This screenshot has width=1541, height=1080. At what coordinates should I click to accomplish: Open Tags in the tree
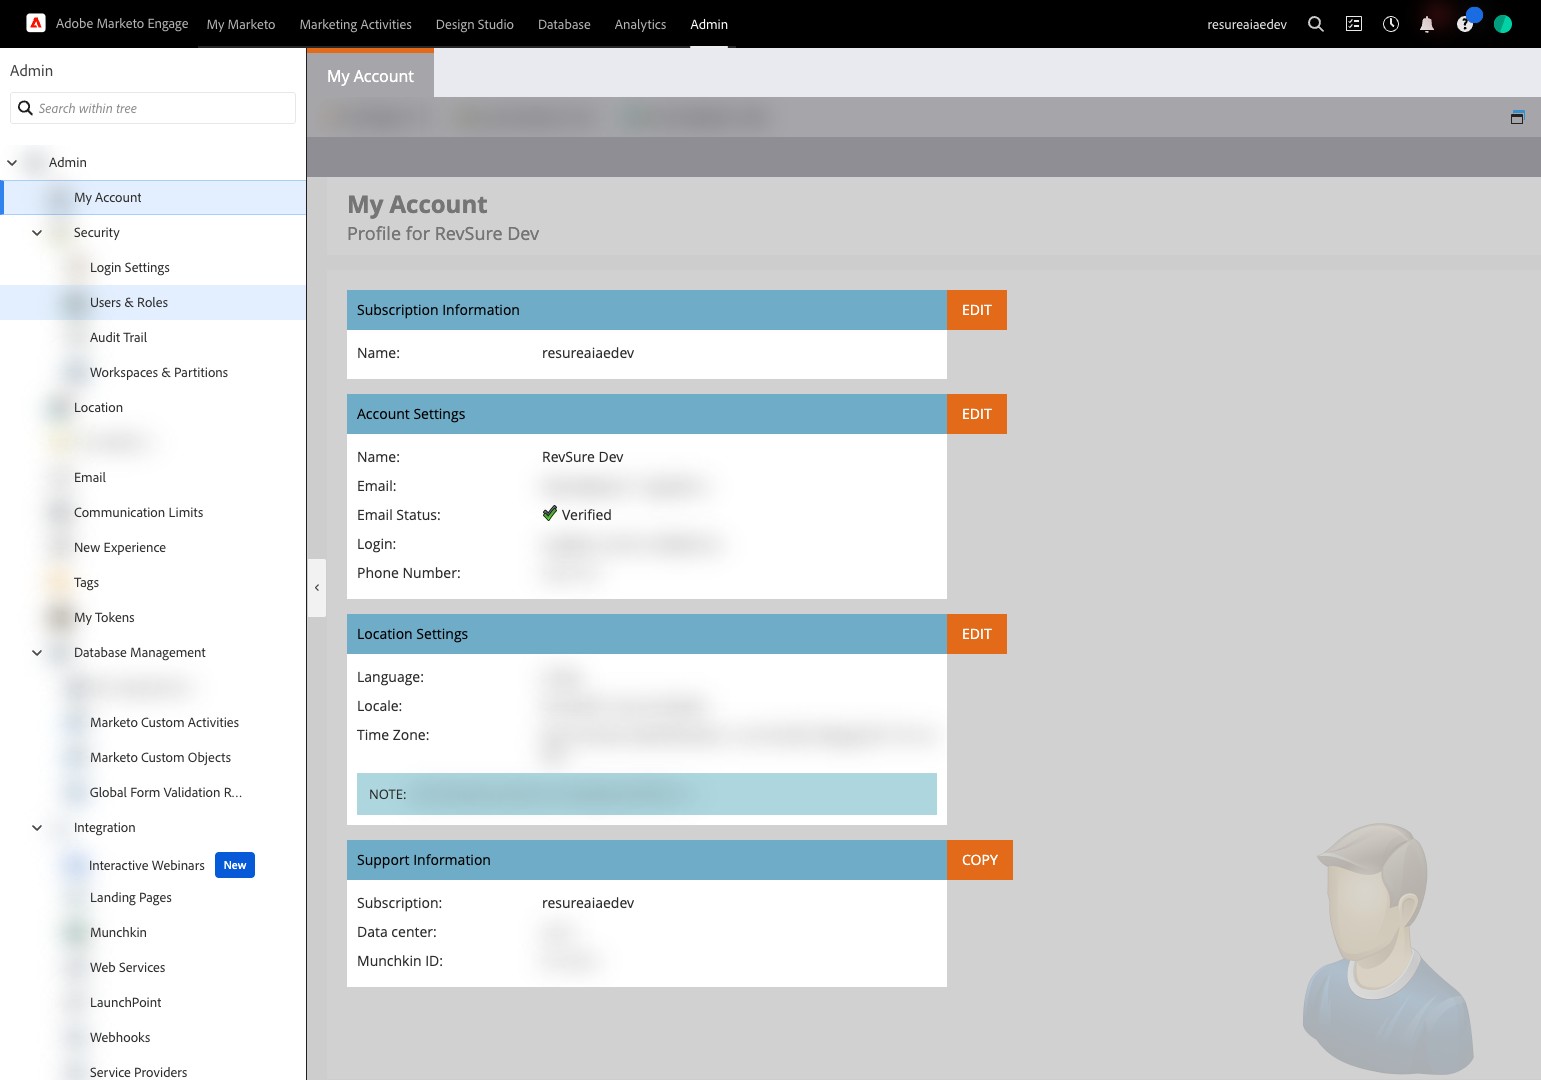click(86, 582)
